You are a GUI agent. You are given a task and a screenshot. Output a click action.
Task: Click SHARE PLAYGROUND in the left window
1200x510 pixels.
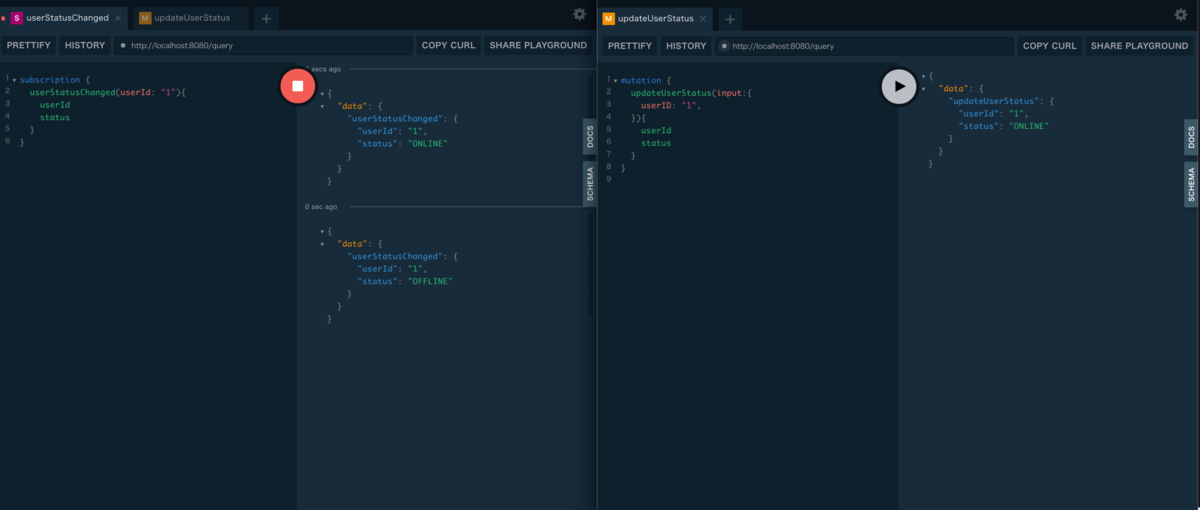point(538,46)
